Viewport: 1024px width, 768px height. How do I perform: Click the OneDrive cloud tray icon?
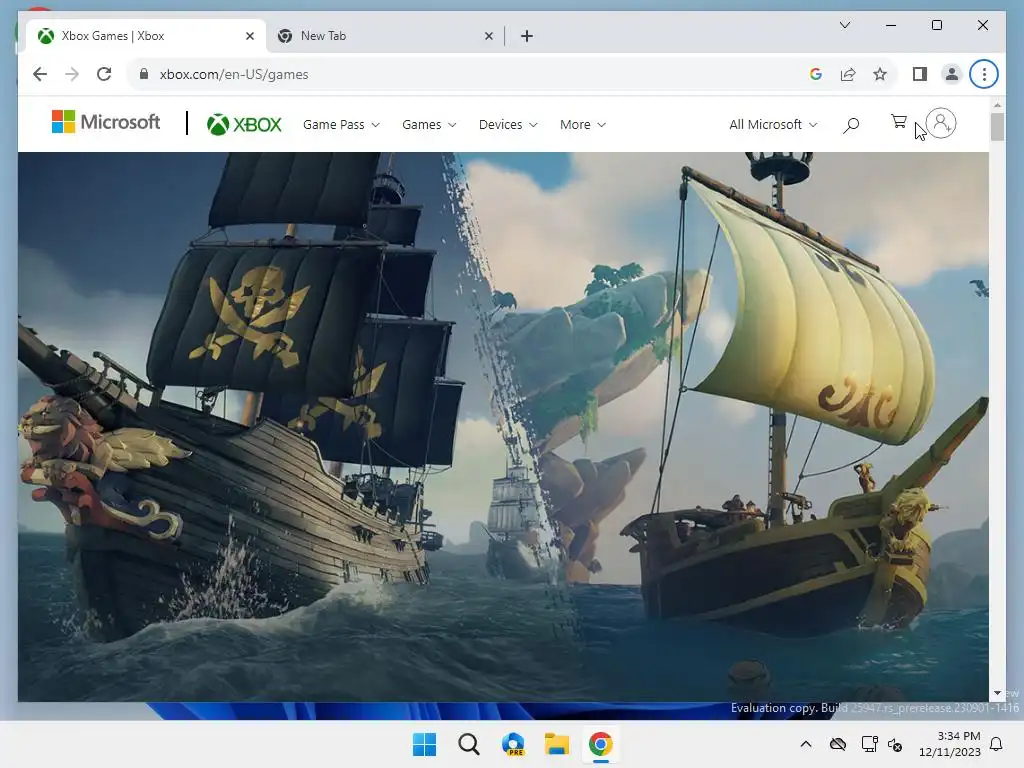[x=838, y=744]
